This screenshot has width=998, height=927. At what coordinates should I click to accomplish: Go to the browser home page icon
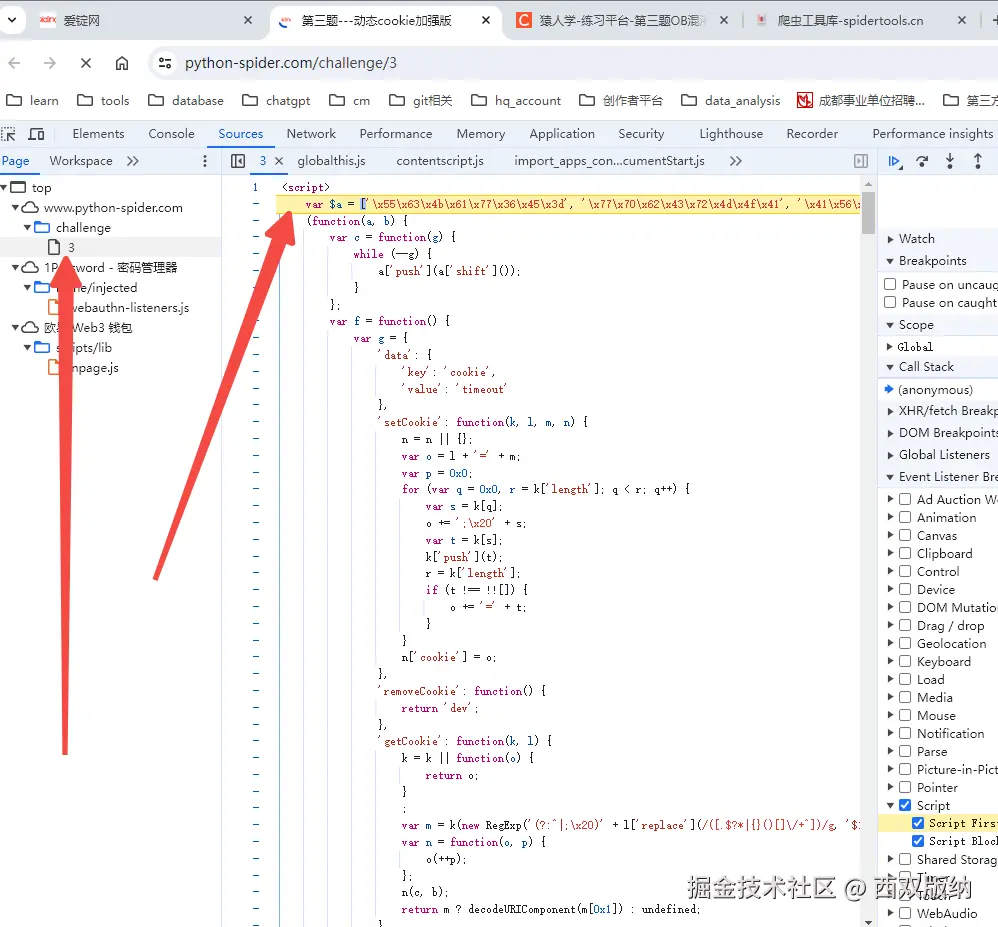(x=122, y=63)
